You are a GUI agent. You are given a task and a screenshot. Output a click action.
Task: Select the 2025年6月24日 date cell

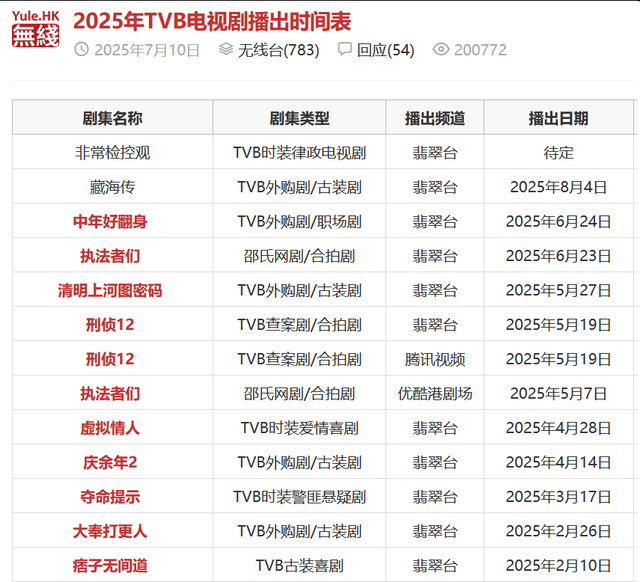point(558,222)
